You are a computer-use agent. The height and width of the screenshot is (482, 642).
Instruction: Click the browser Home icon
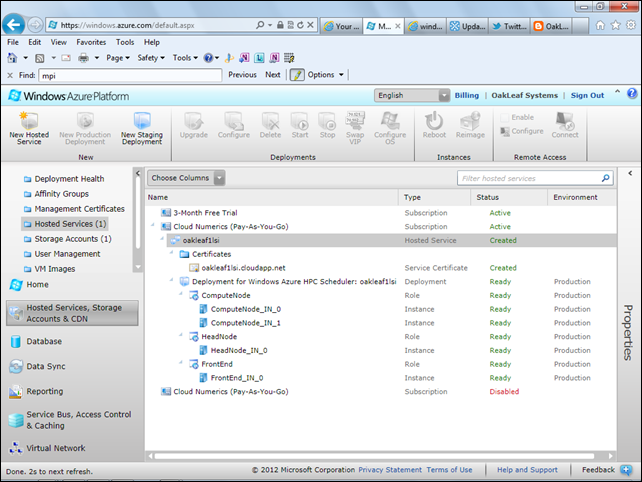[x=600, y=25]
